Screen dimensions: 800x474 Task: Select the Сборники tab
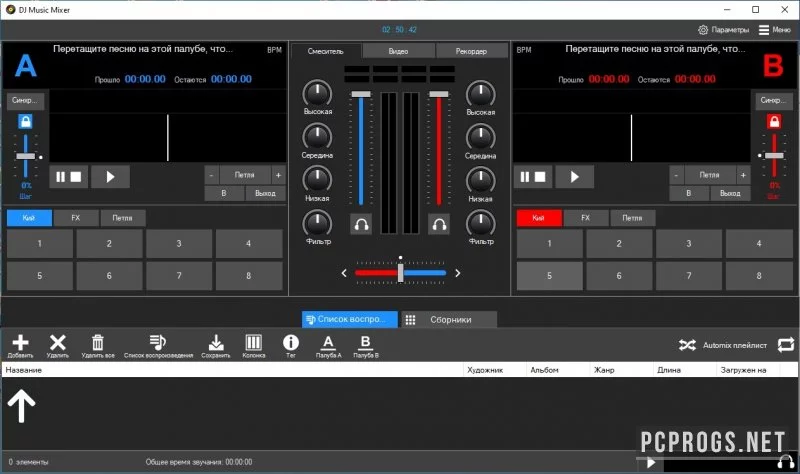(x=449, y=319)
